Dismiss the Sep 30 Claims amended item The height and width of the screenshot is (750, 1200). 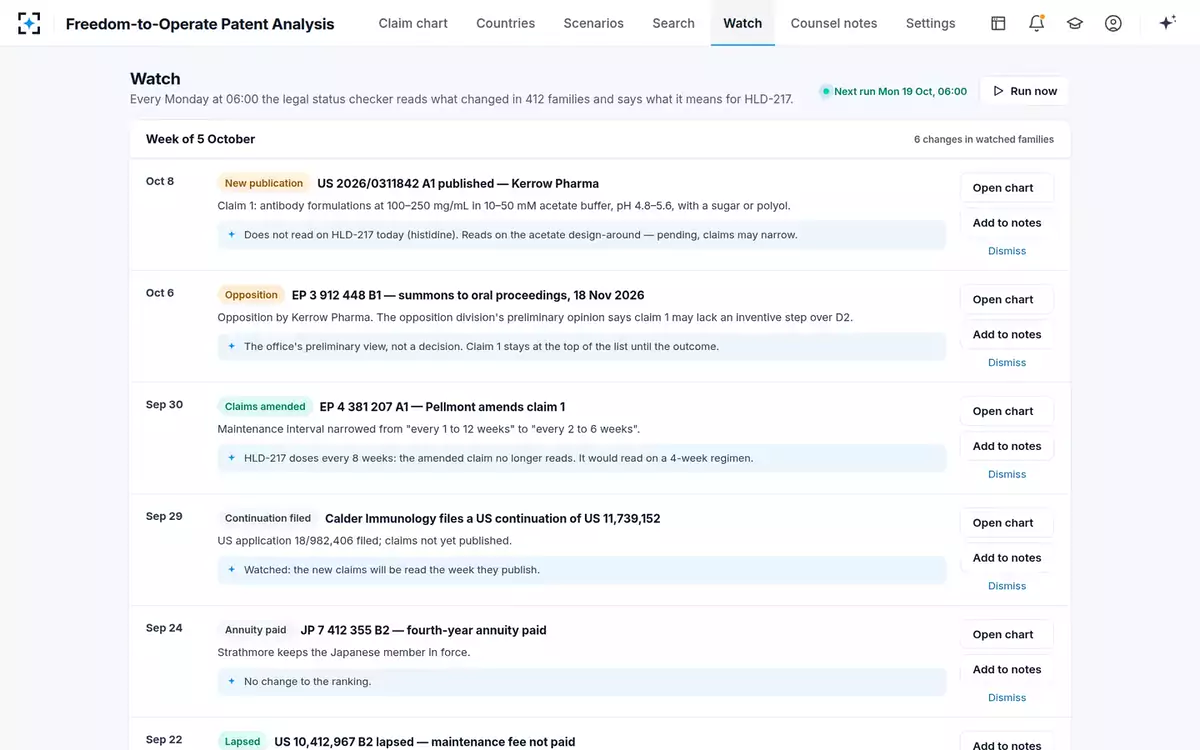pos(1007,474)
